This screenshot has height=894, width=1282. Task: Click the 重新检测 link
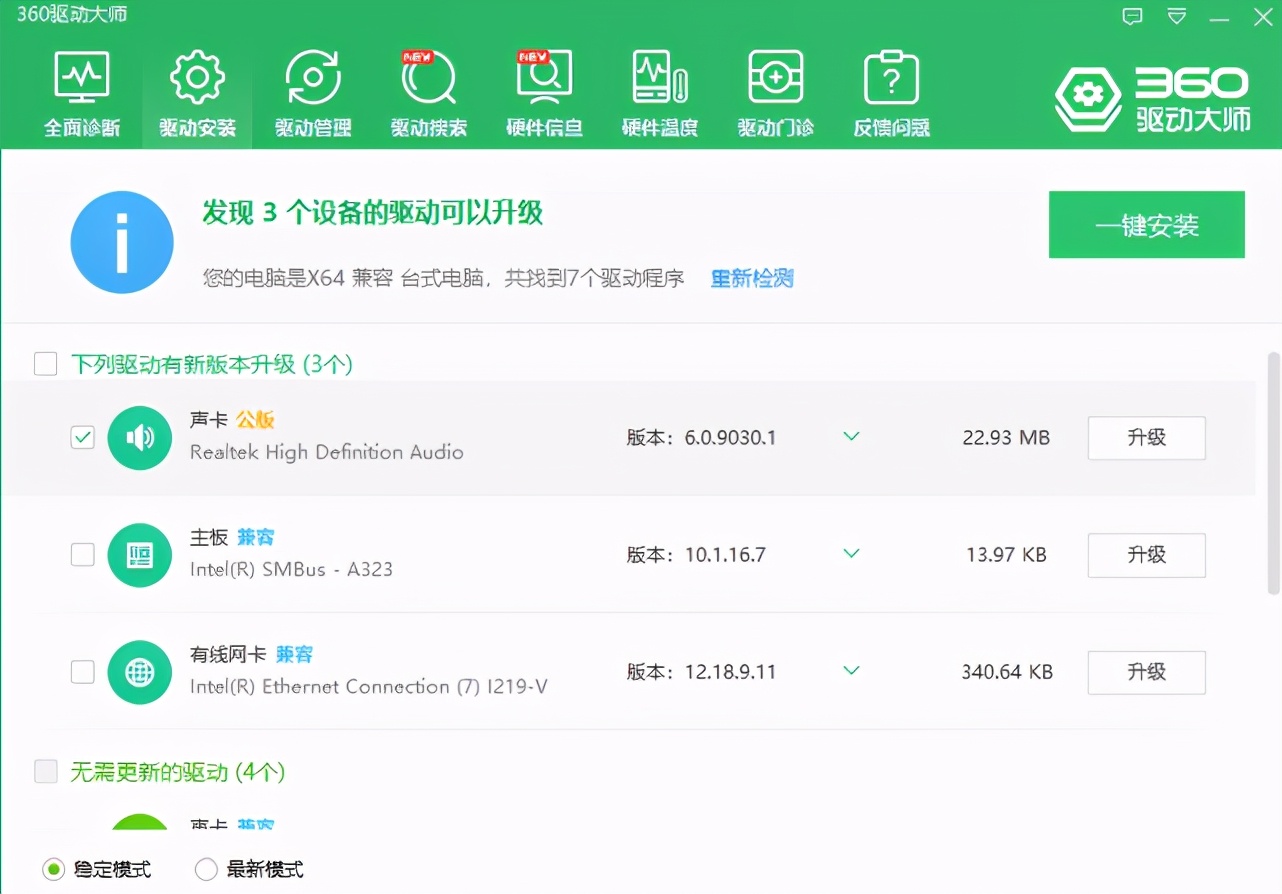752,279
